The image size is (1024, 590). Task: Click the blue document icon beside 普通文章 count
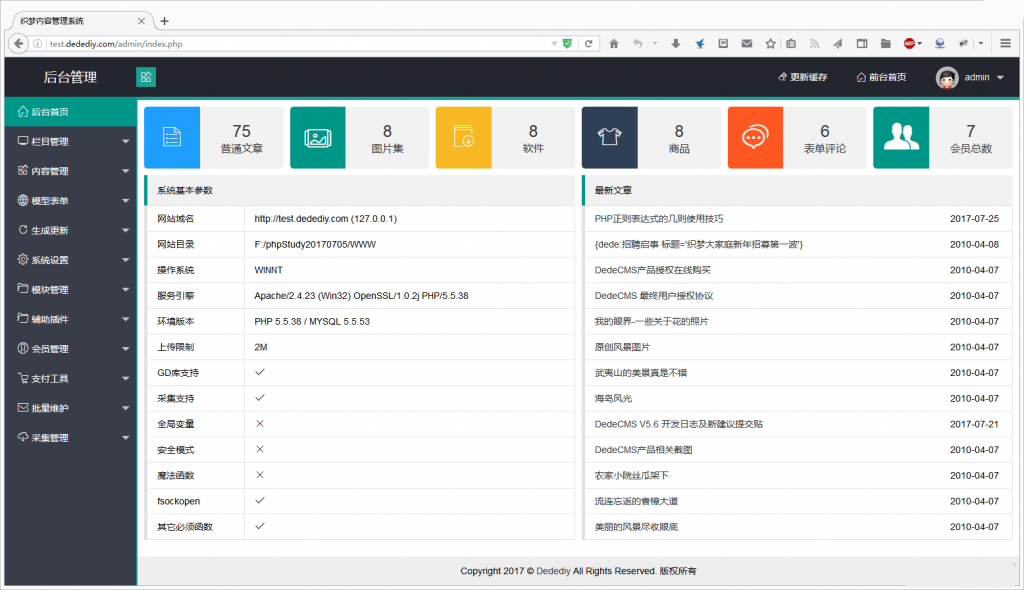click(172, 137)
